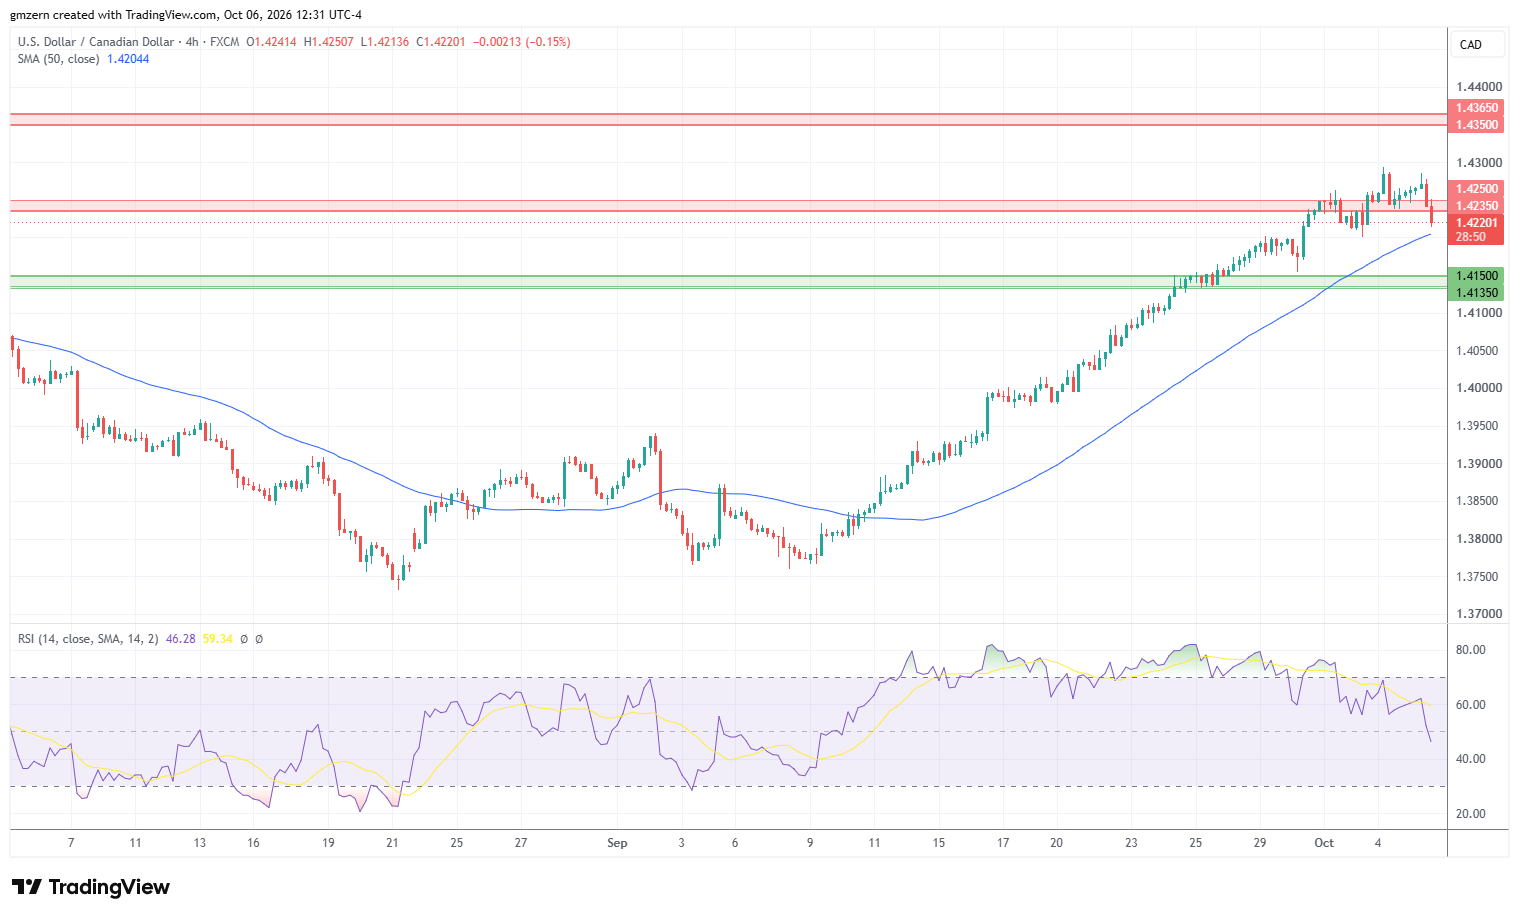This screenshot has height=917, width=1519.
Task: Click the 28:50 bar countdown timer
Action: pyautogui.click(x=1470, y=237)
